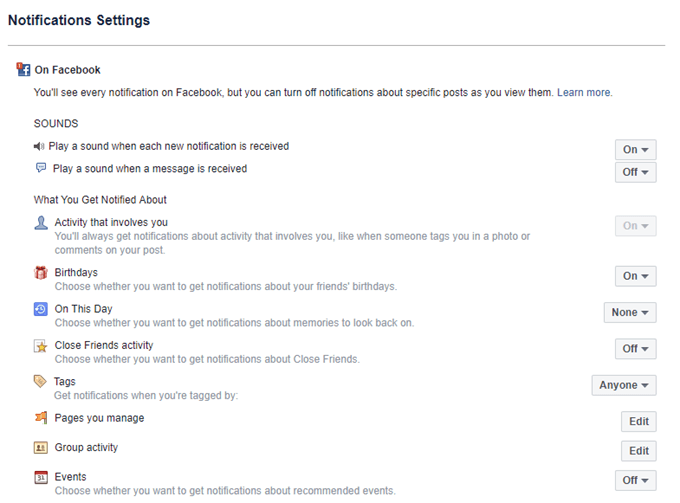Image resolution: width=680 pixels, height=503 pixels.
Task: Edit Pages you manage notifications
Action: [x=639, y=421]
